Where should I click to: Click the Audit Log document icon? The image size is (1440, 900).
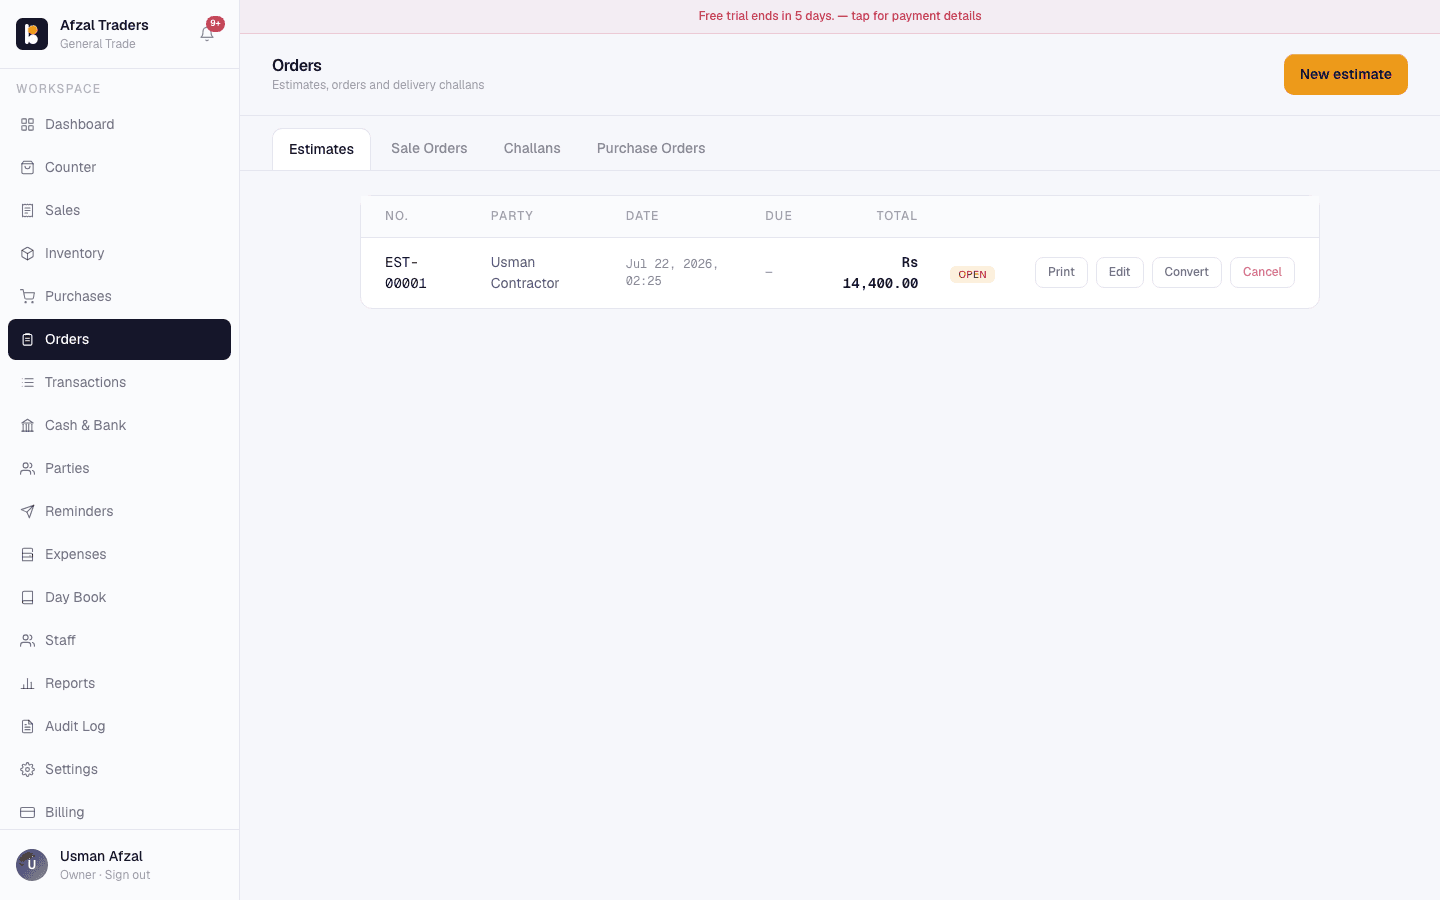point(28,727)
